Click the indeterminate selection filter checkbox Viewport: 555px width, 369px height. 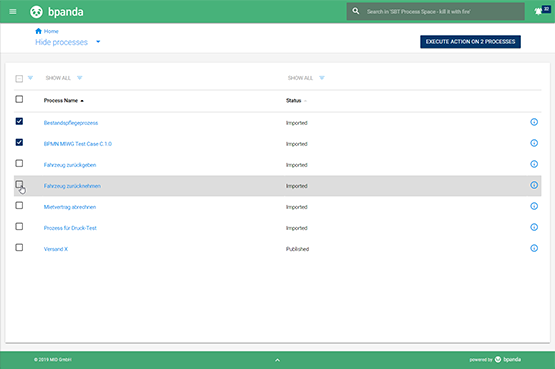19,79
